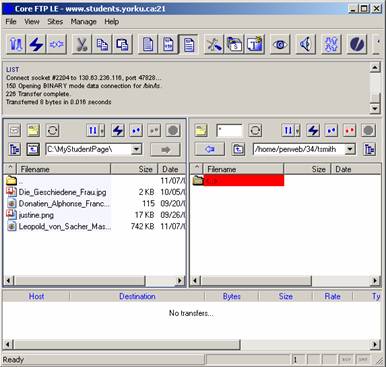The width and height of the screenshot is (386, 367).
Task: Click the Copy icon in main toolbar
Action: coord(102,44)
